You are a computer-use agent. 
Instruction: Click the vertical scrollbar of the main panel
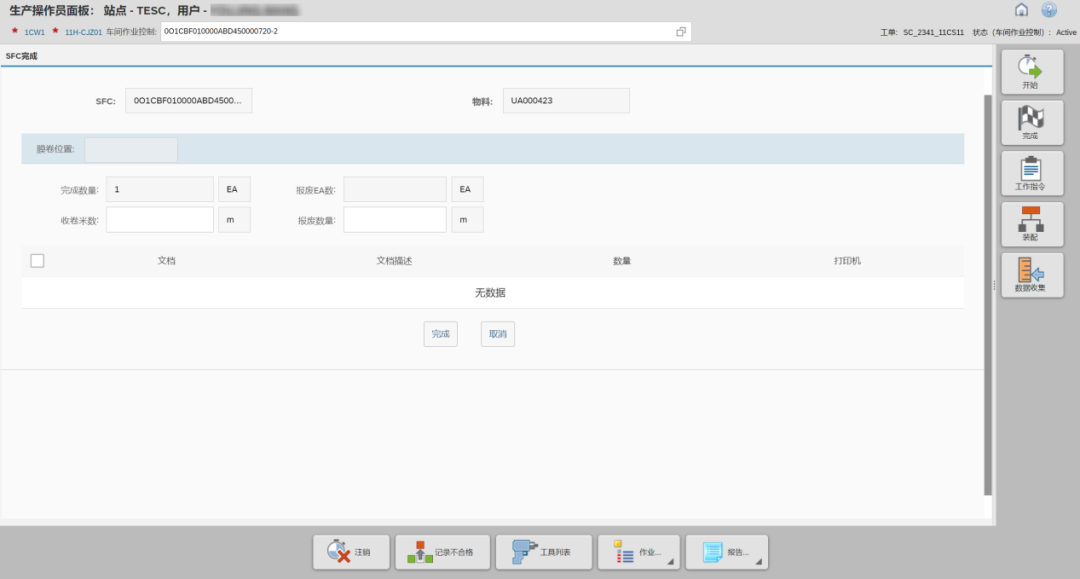tap(988, 295)
